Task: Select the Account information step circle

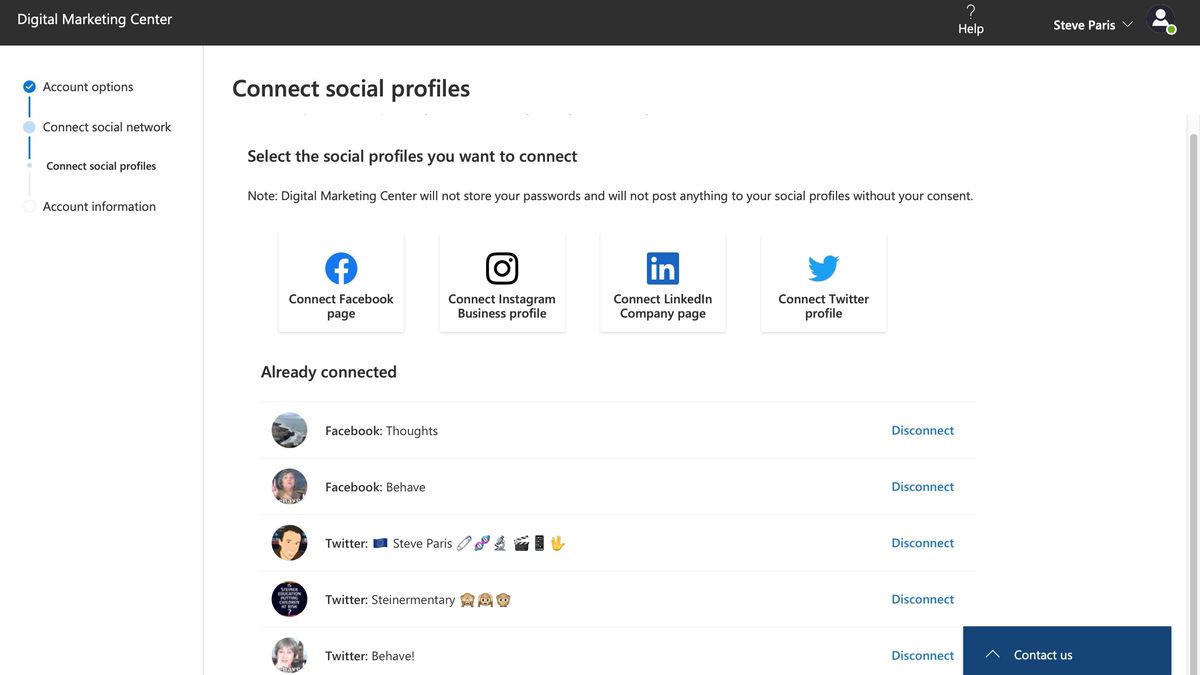Action: (30, 206)
